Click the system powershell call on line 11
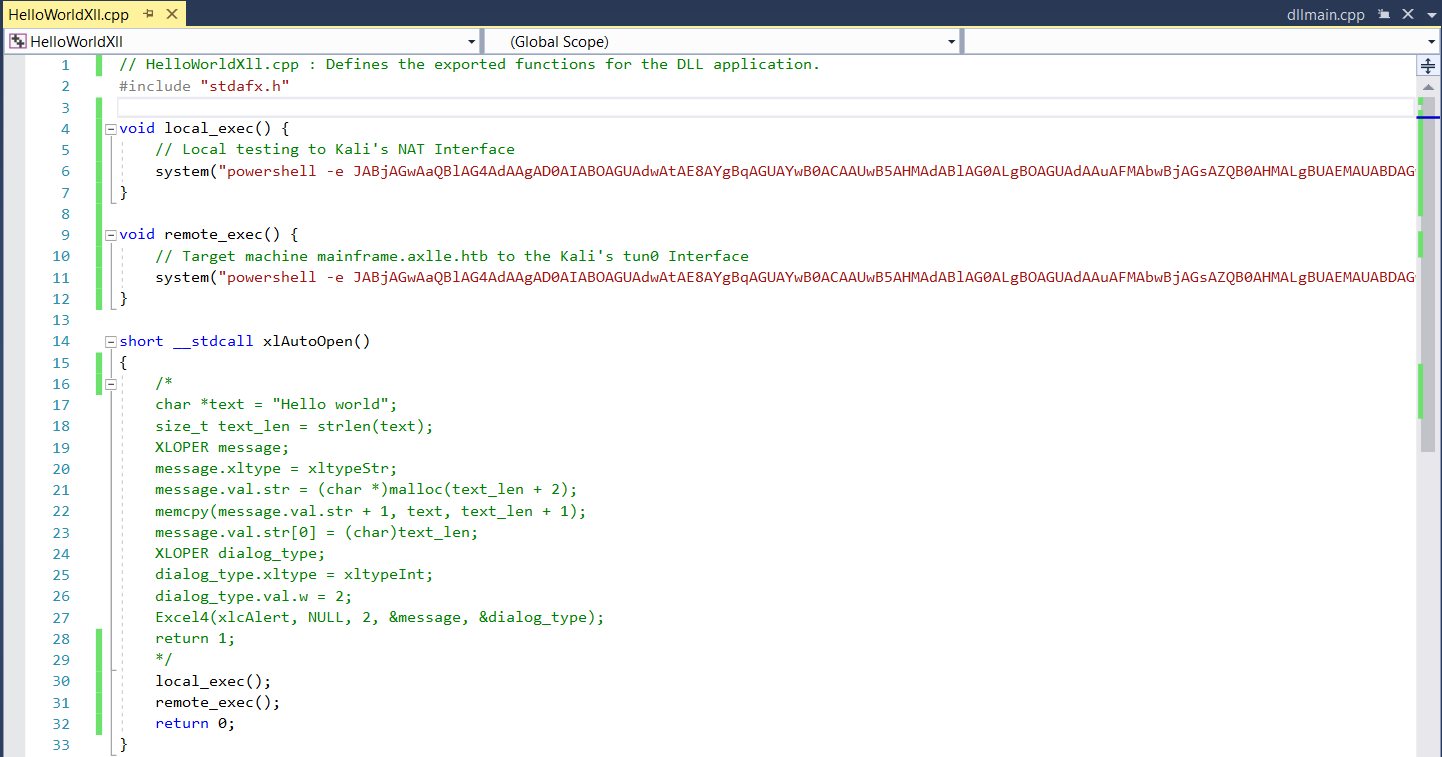 pos(785,277)
